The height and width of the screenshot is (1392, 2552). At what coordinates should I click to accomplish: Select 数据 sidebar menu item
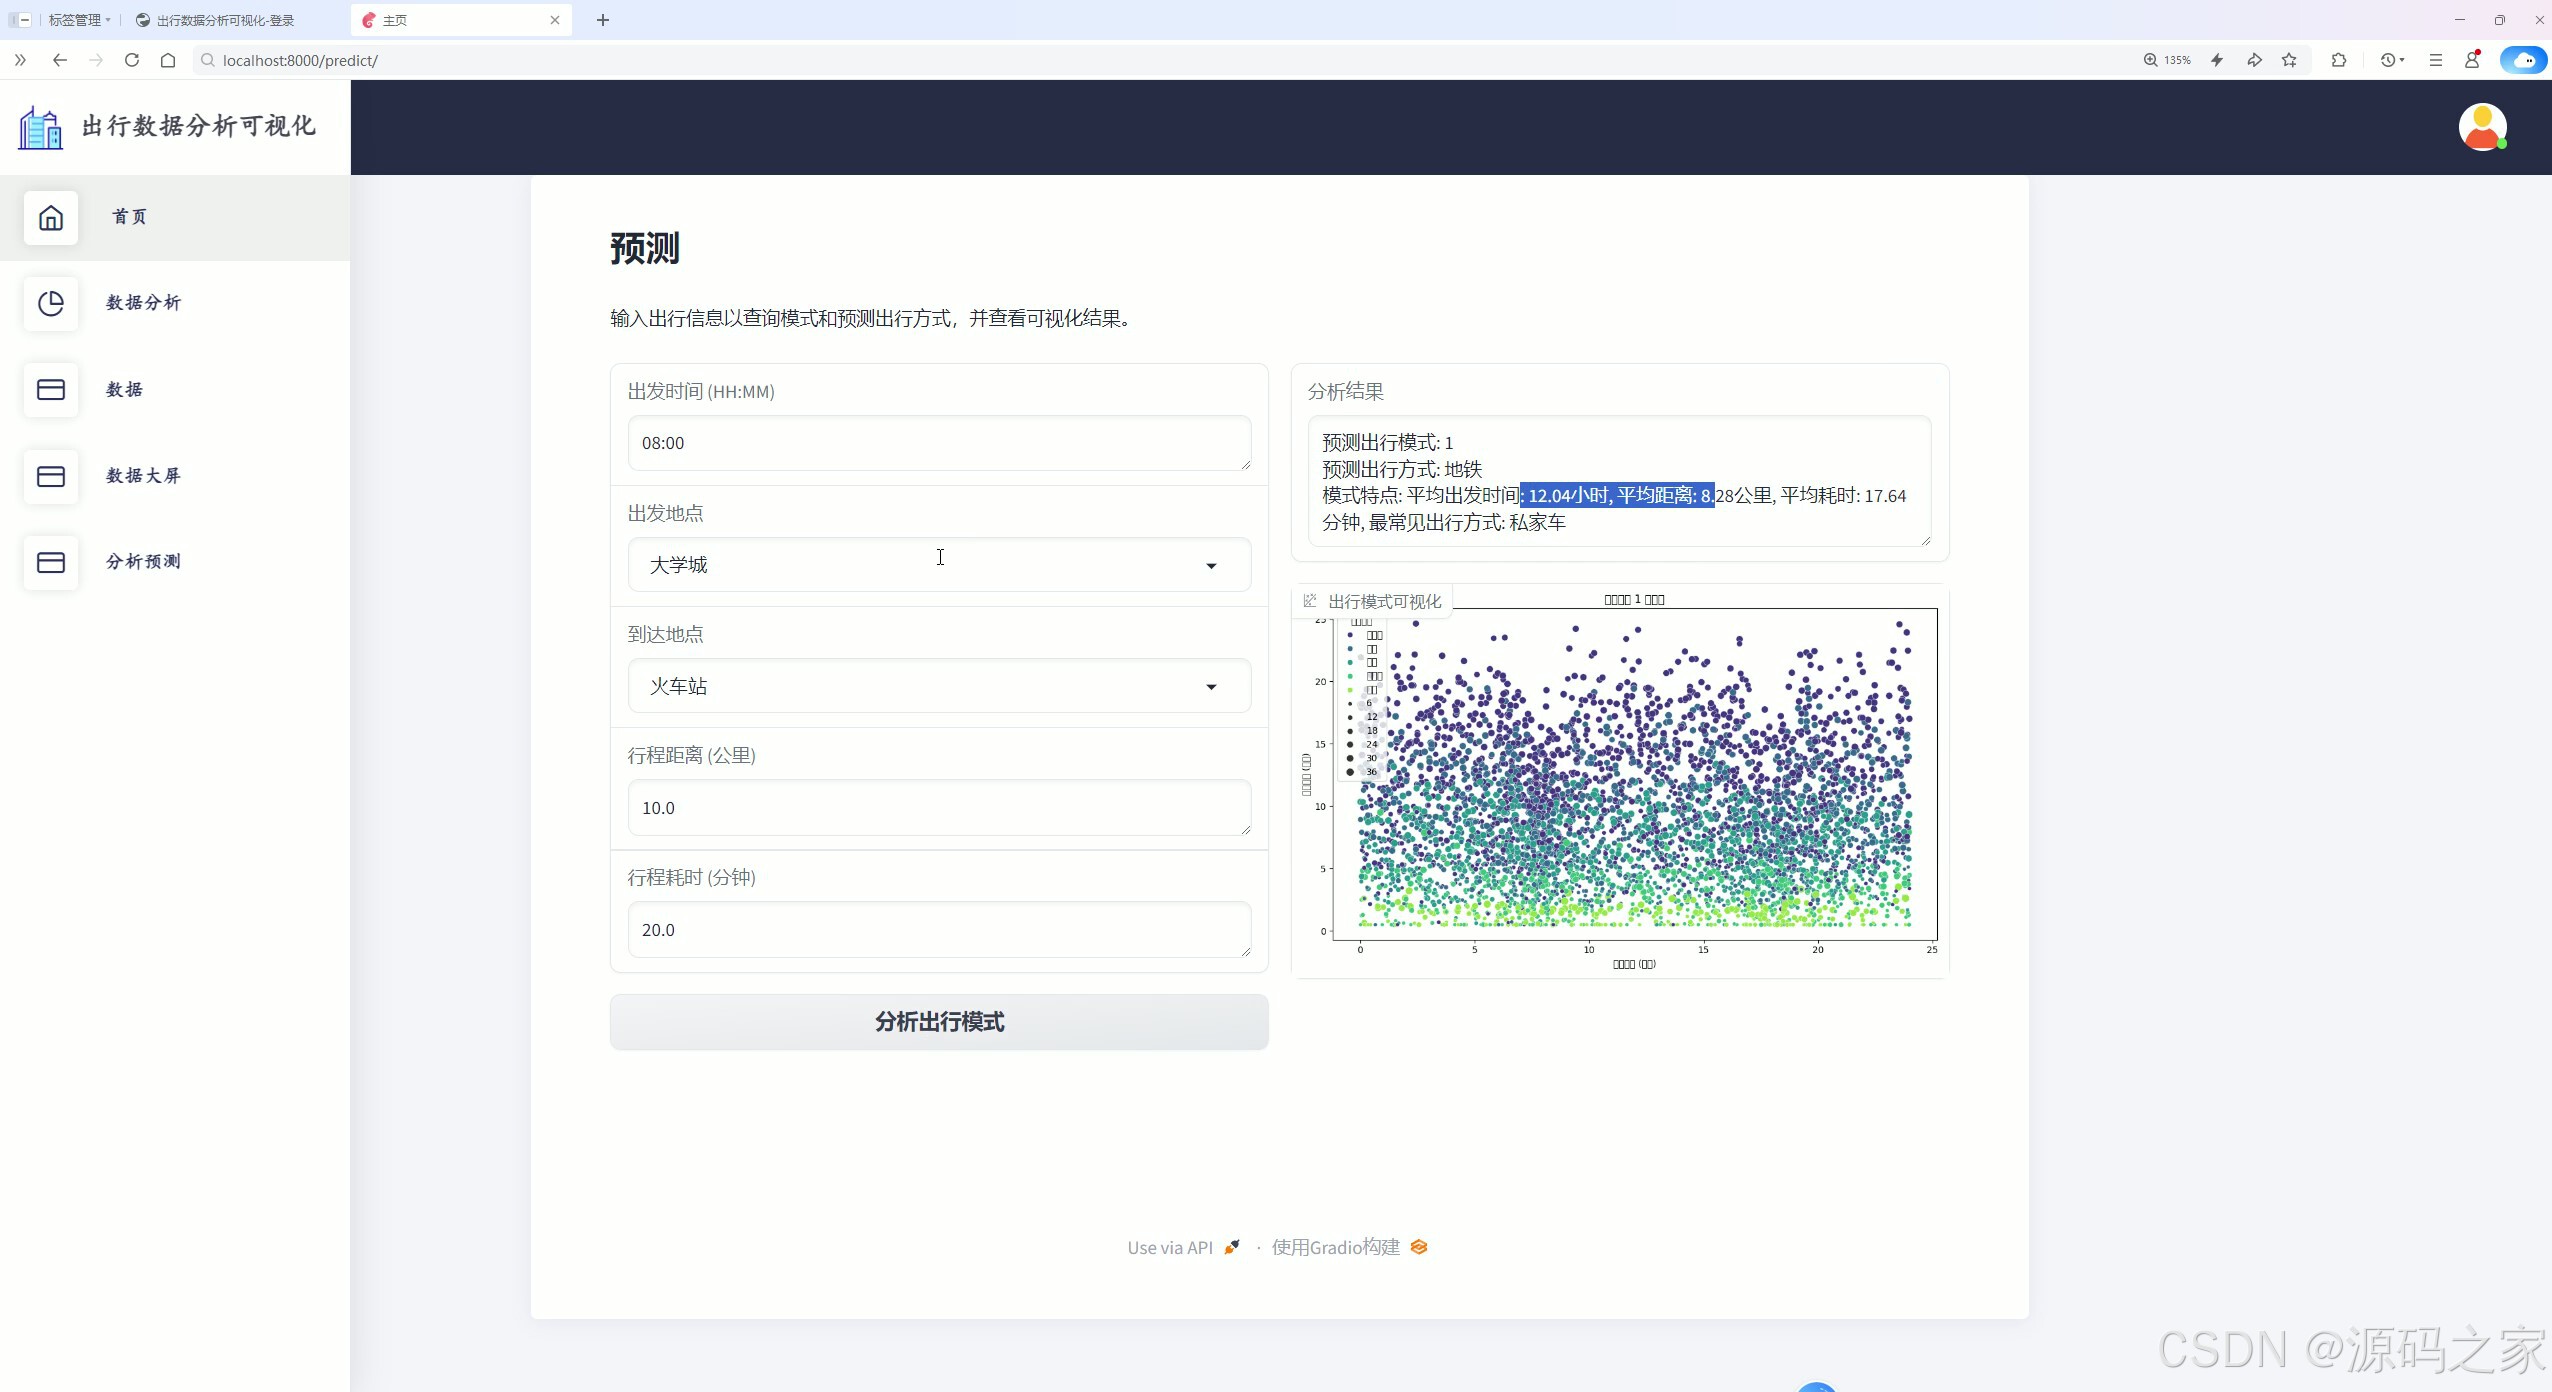[124, 390]
